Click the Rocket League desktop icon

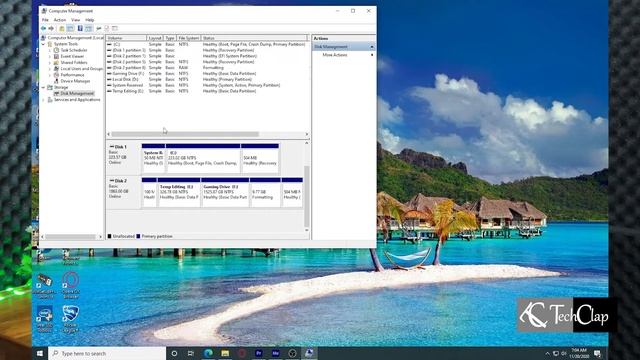pyautogui.click(x=71, y=319)
